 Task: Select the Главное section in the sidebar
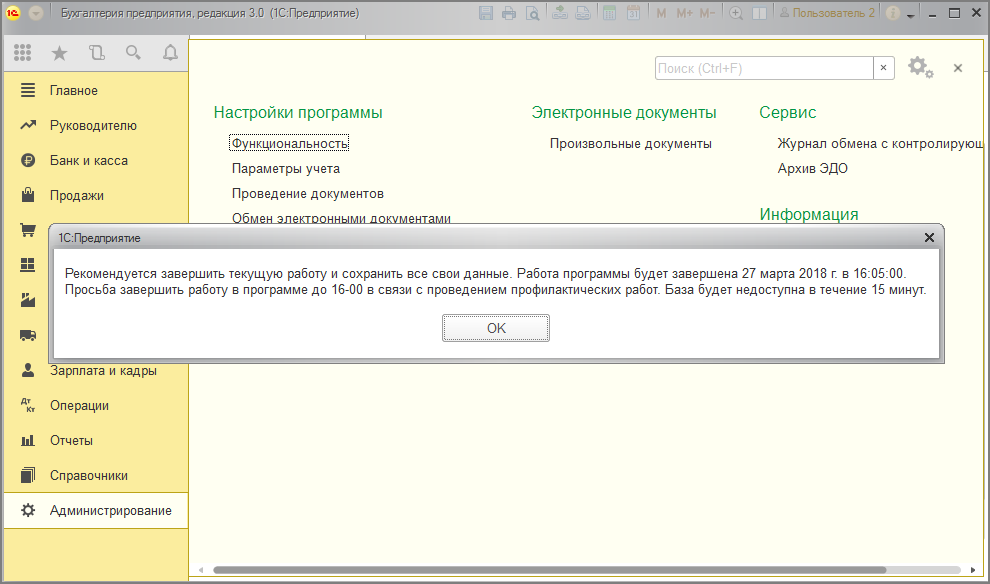click(x=74, y=91)
